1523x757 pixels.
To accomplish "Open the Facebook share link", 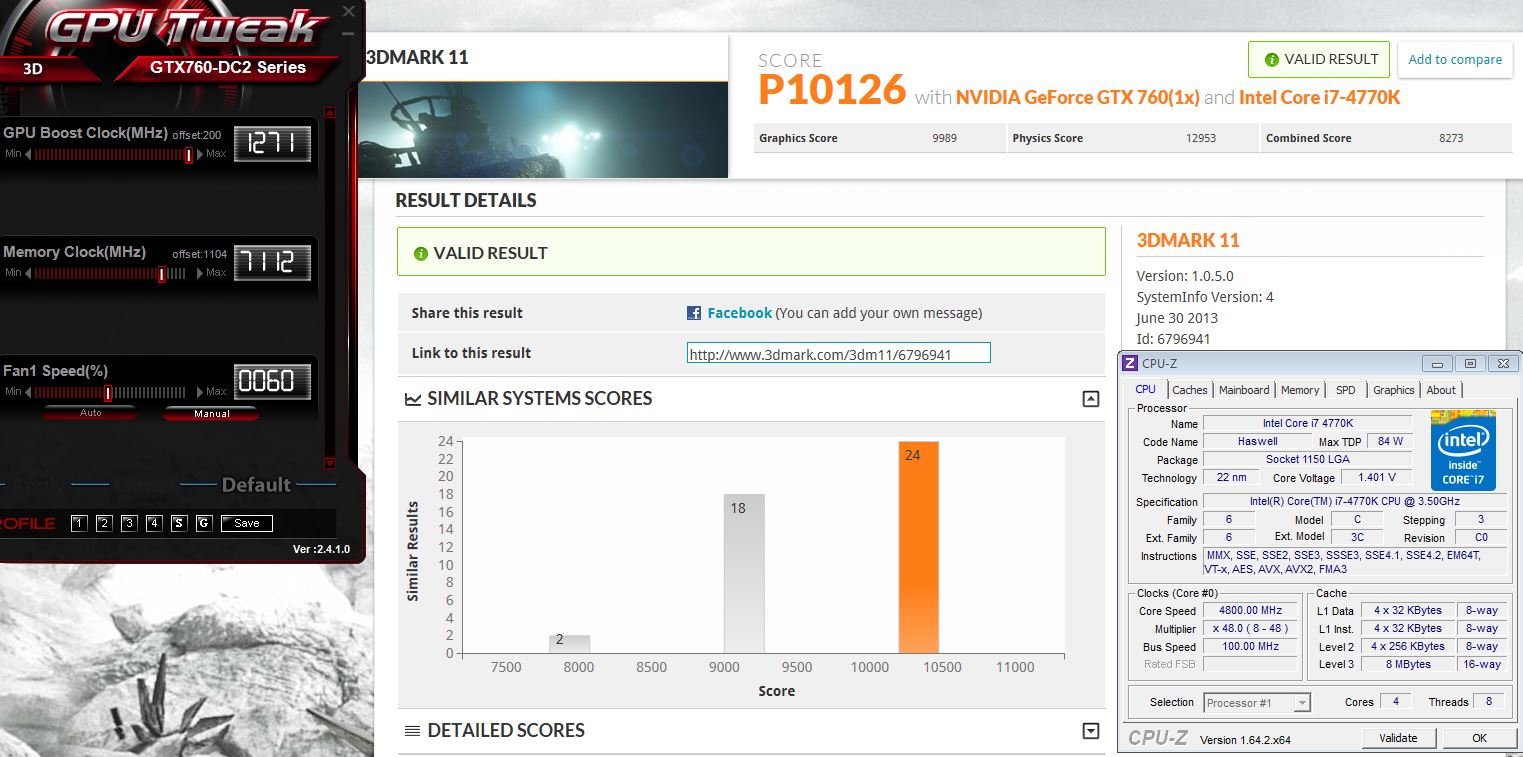I will pyautogui.click(x=739, y=313).
